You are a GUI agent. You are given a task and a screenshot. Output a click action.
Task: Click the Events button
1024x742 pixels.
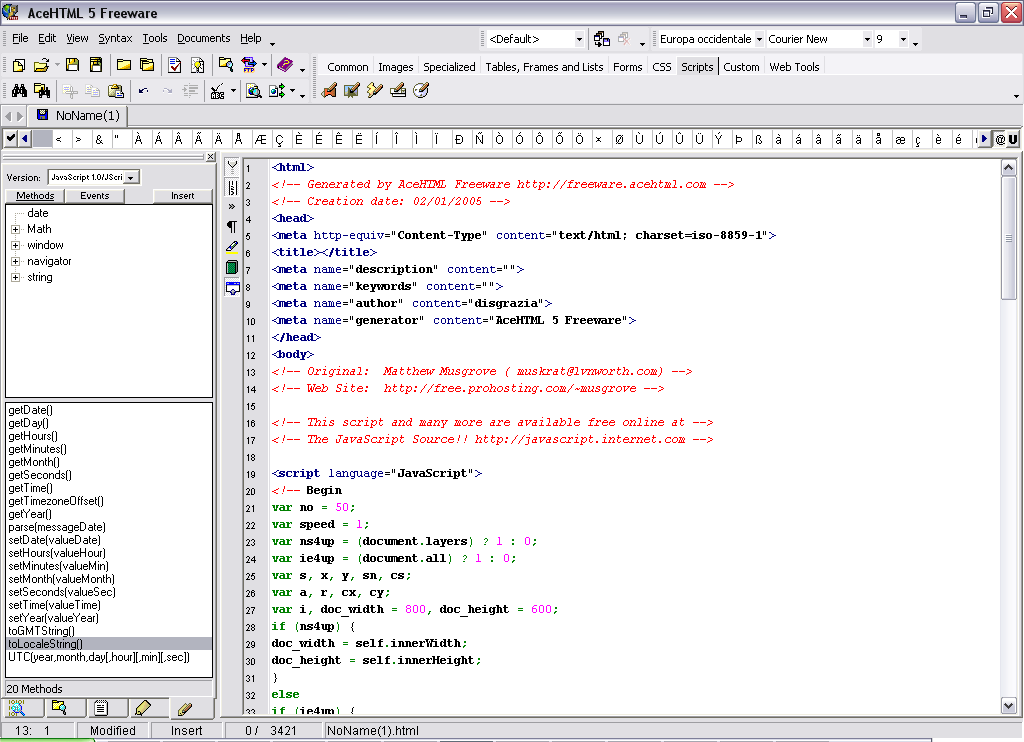tap(95, 196)
